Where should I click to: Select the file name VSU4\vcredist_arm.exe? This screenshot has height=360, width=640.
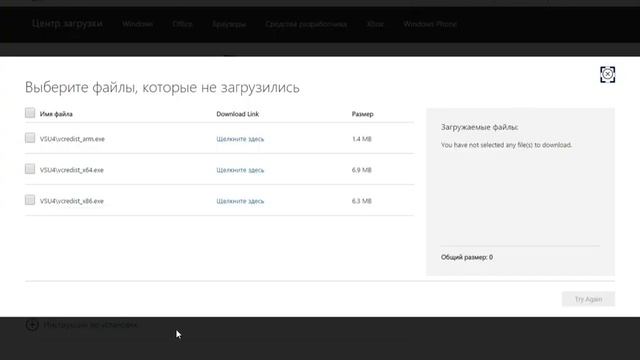click(72, 139)
